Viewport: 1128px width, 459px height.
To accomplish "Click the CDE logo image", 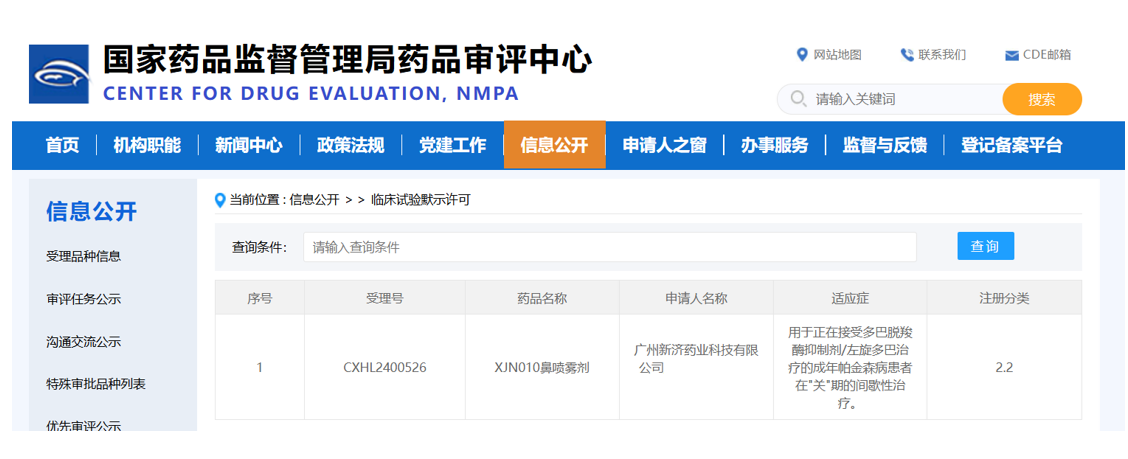I will point(59,74).
